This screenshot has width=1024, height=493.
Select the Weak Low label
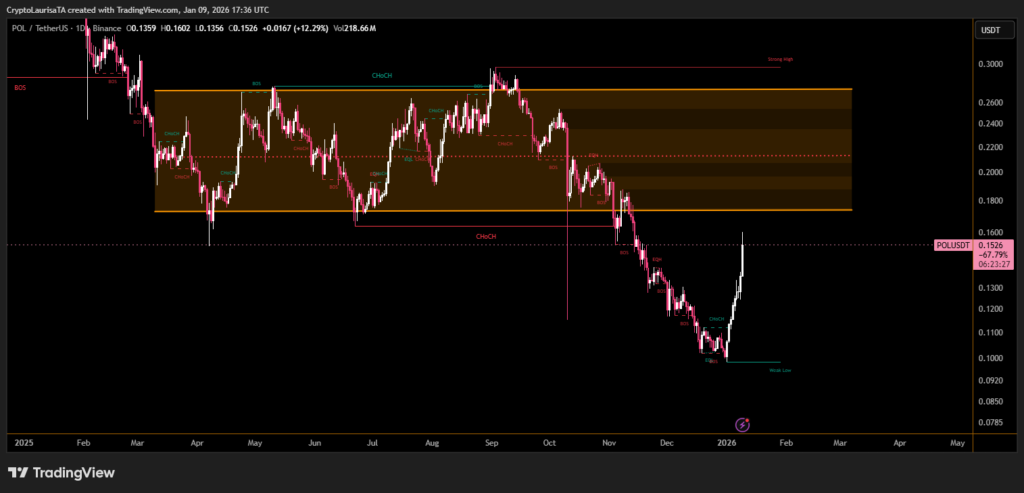(x=780, y=370)
